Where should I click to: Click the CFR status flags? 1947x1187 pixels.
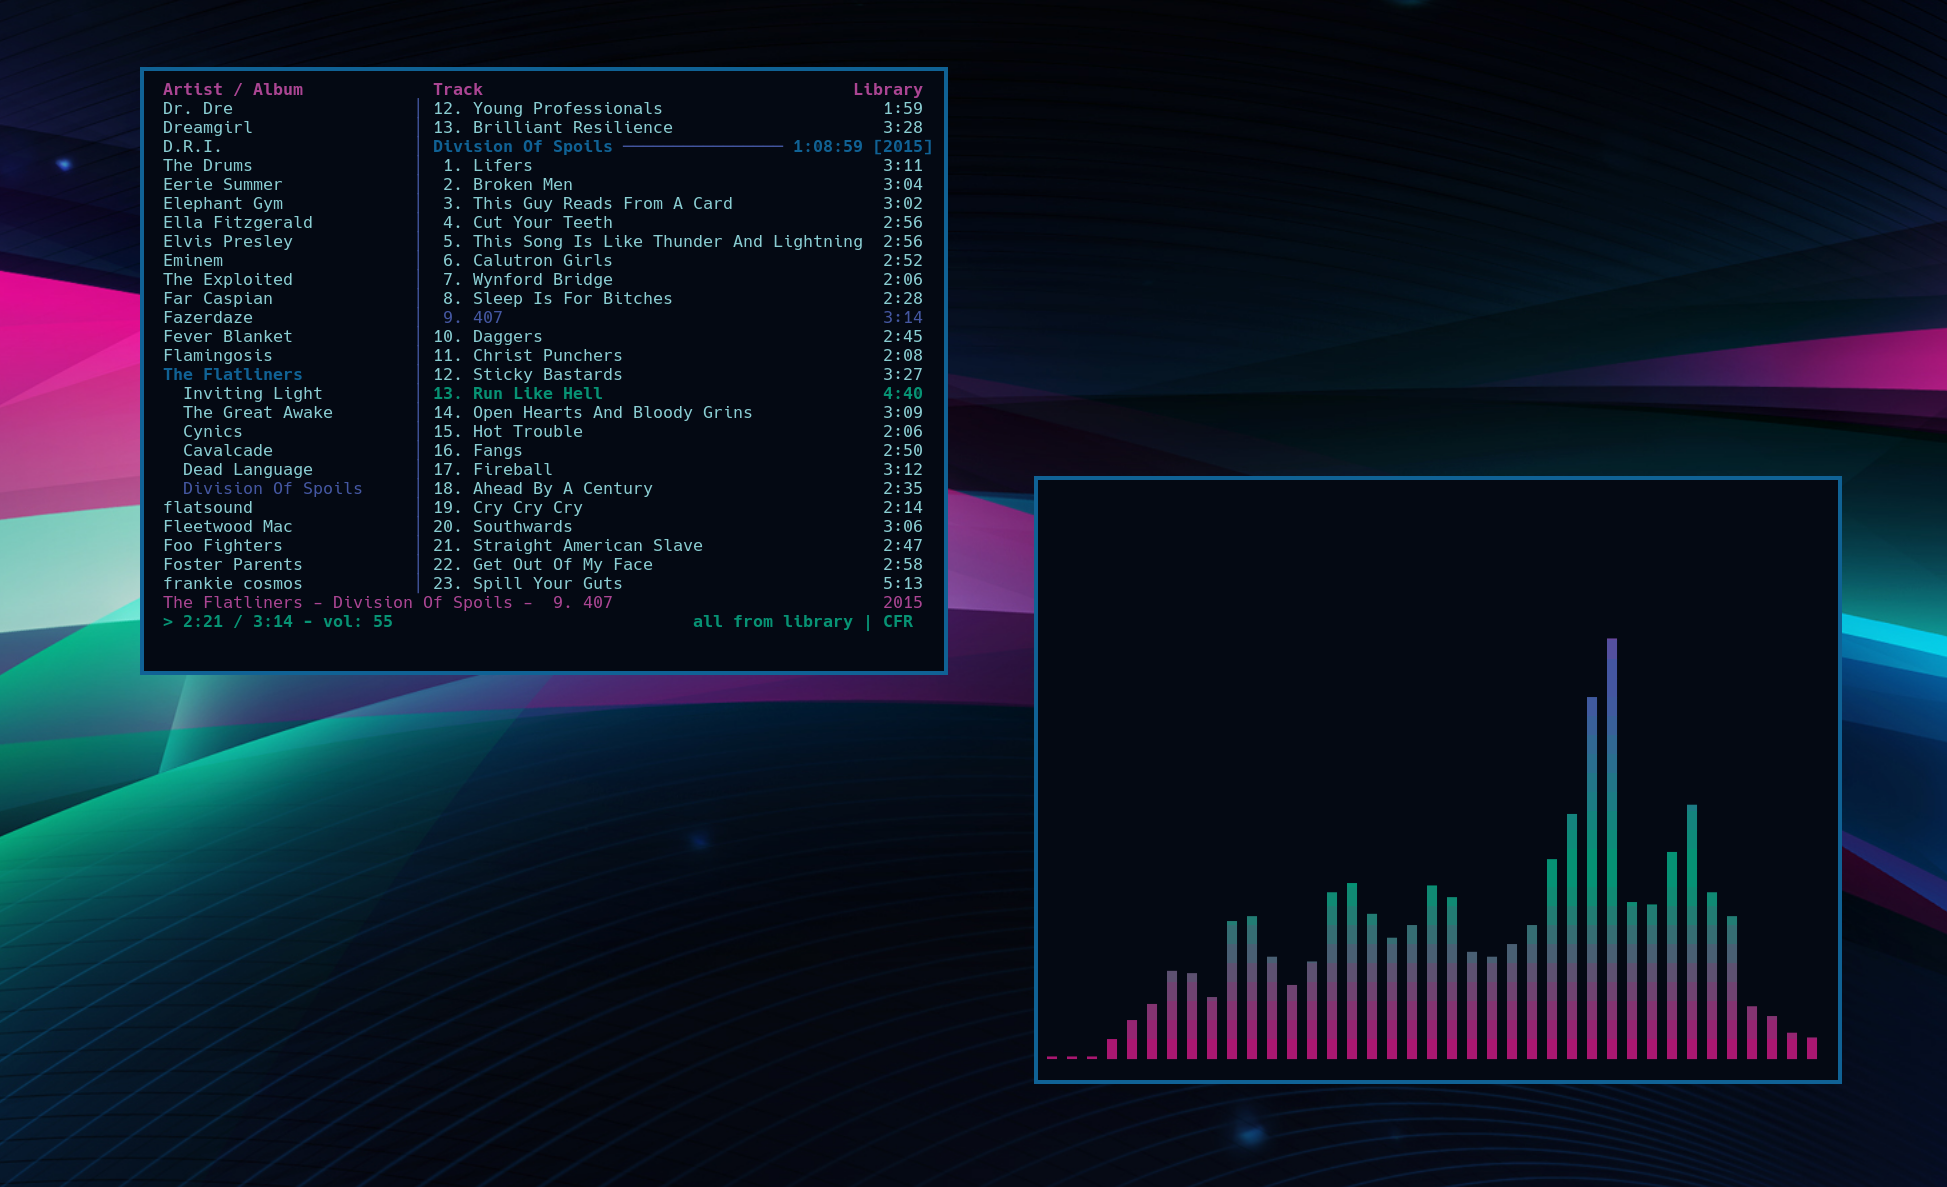tap(897, 622)
